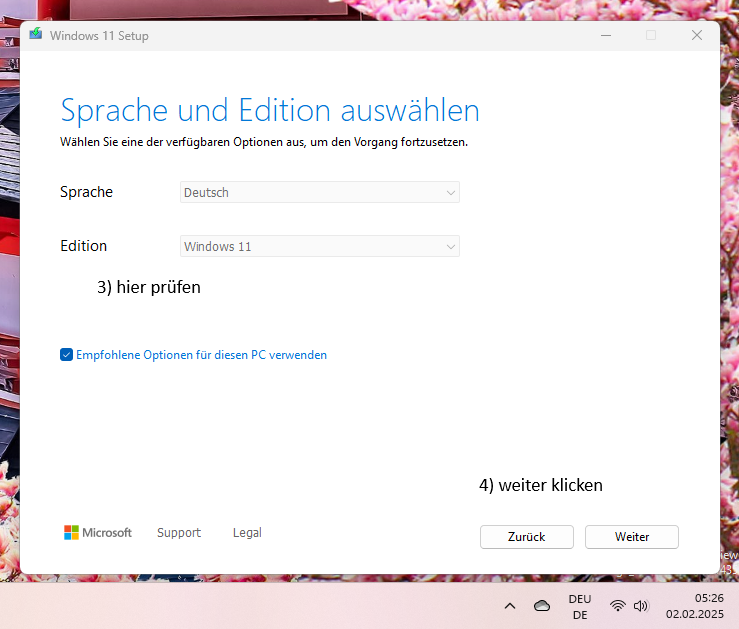
Task: Click the DEU DE language indicator
Action: pyautogui.click(x=580, y=607)
